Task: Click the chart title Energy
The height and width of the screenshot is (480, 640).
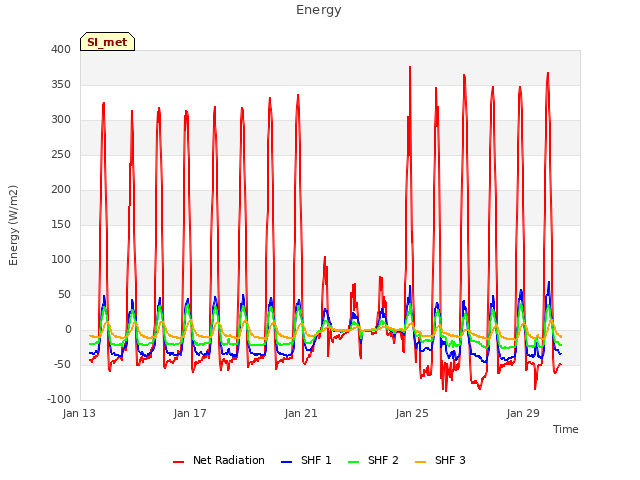Action: click(319, 10)
